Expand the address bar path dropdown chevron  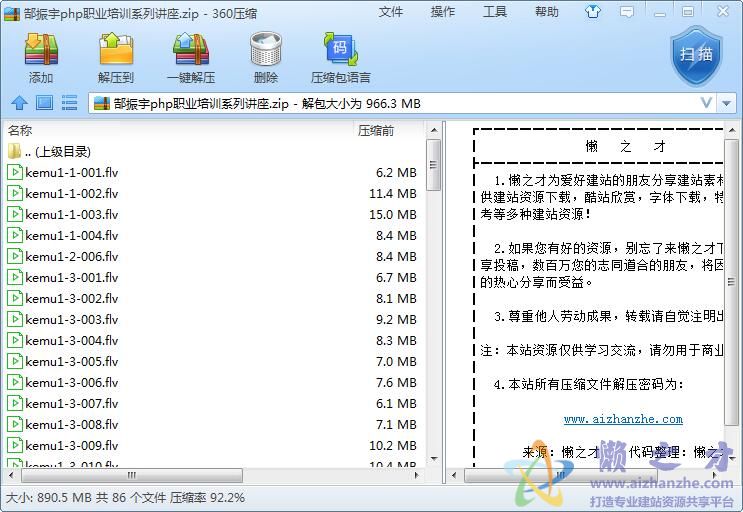point(706,103)
